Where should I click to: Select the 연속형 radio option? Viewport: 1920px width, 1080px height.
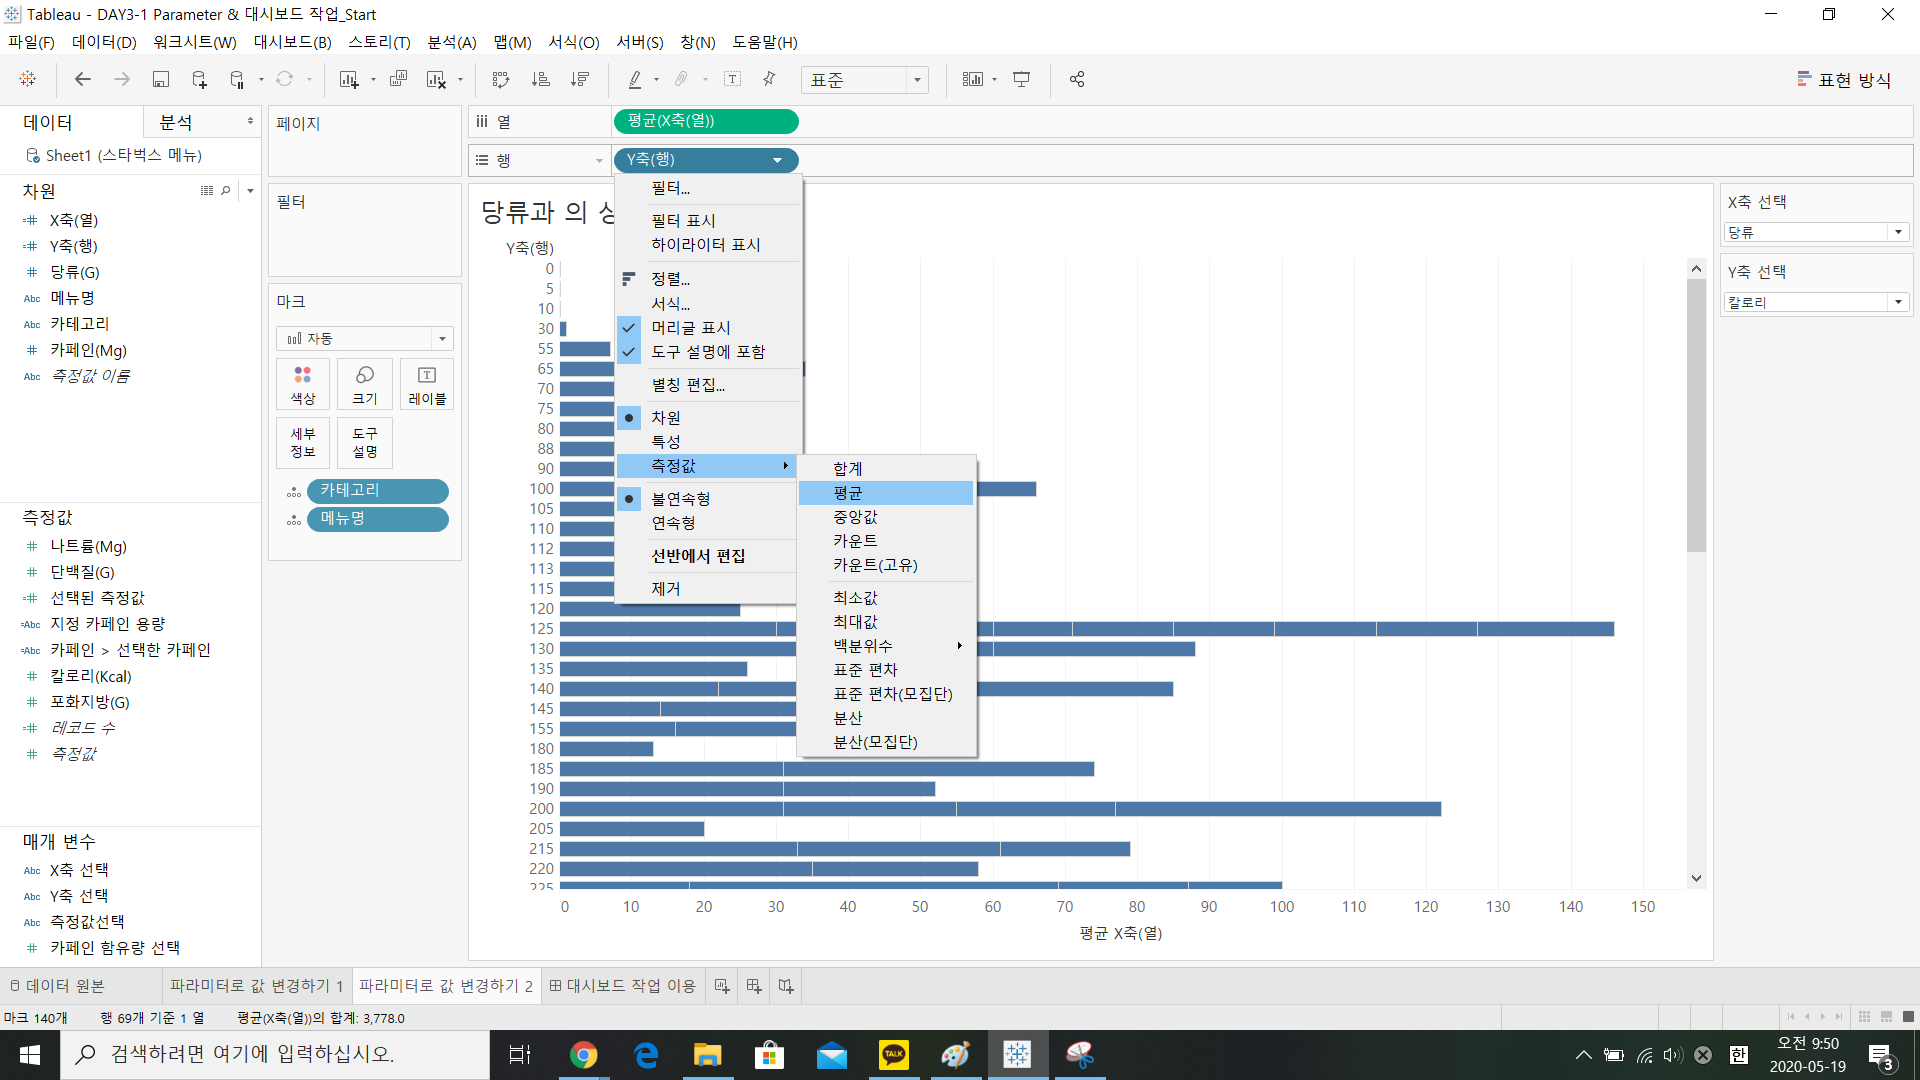point(673,523)
